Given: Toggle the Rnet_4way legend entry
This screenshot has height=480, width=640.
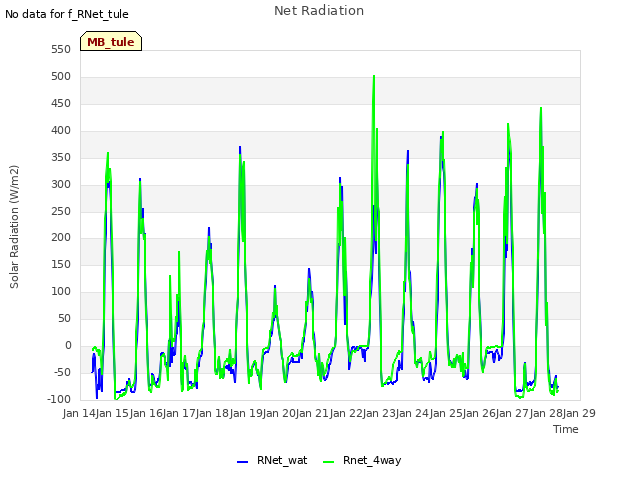Looking at the screenshot, I should tap(362, 460).
